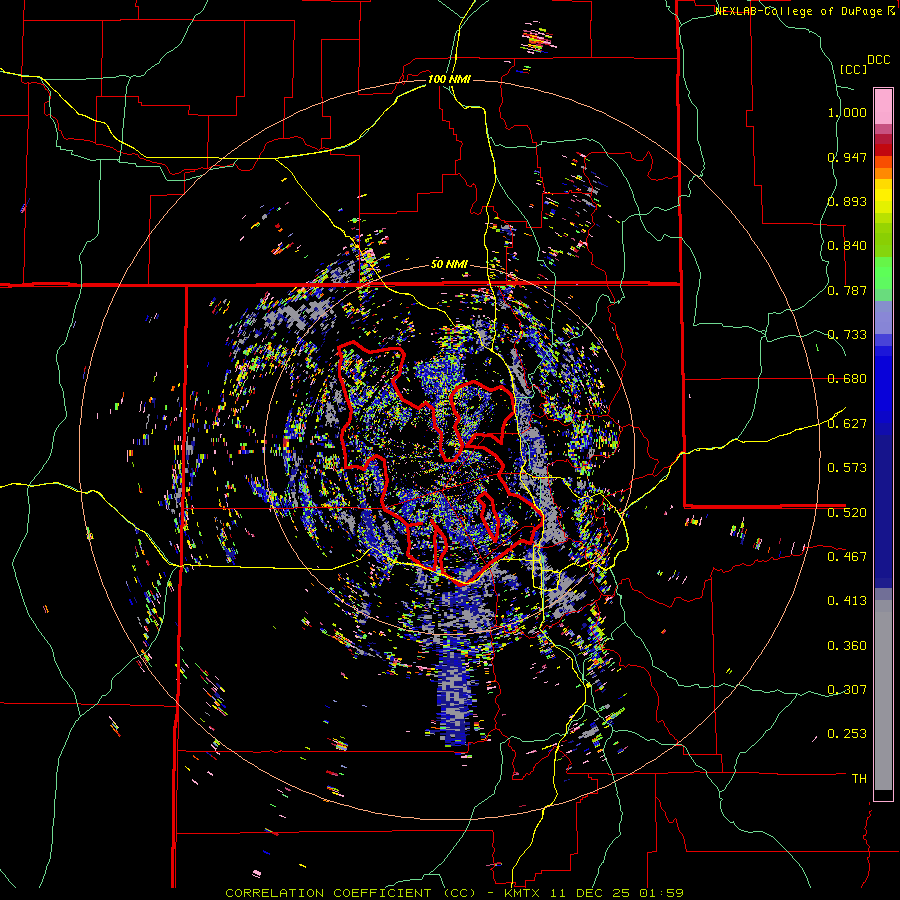Select the 0.840 scale value

[x=847, y=246]
